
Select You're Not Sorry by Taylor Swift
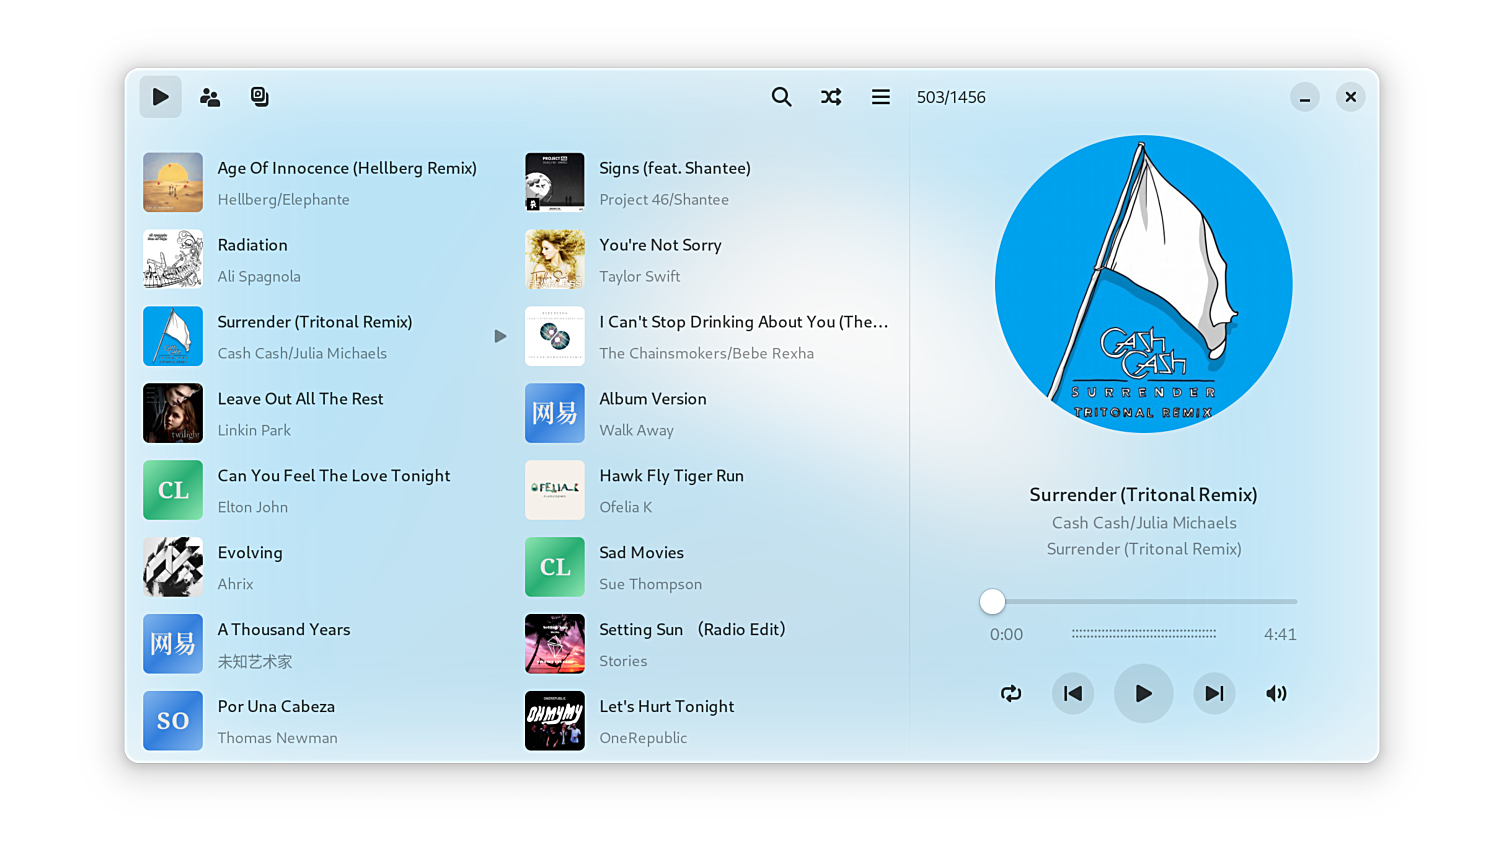[x=660, y=245]
